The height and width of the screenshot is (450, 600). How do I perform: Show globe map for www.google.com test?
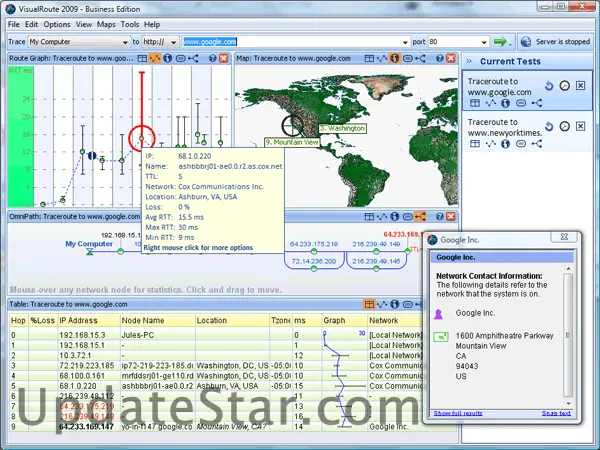pyautogui.click(x=505, y=103)
